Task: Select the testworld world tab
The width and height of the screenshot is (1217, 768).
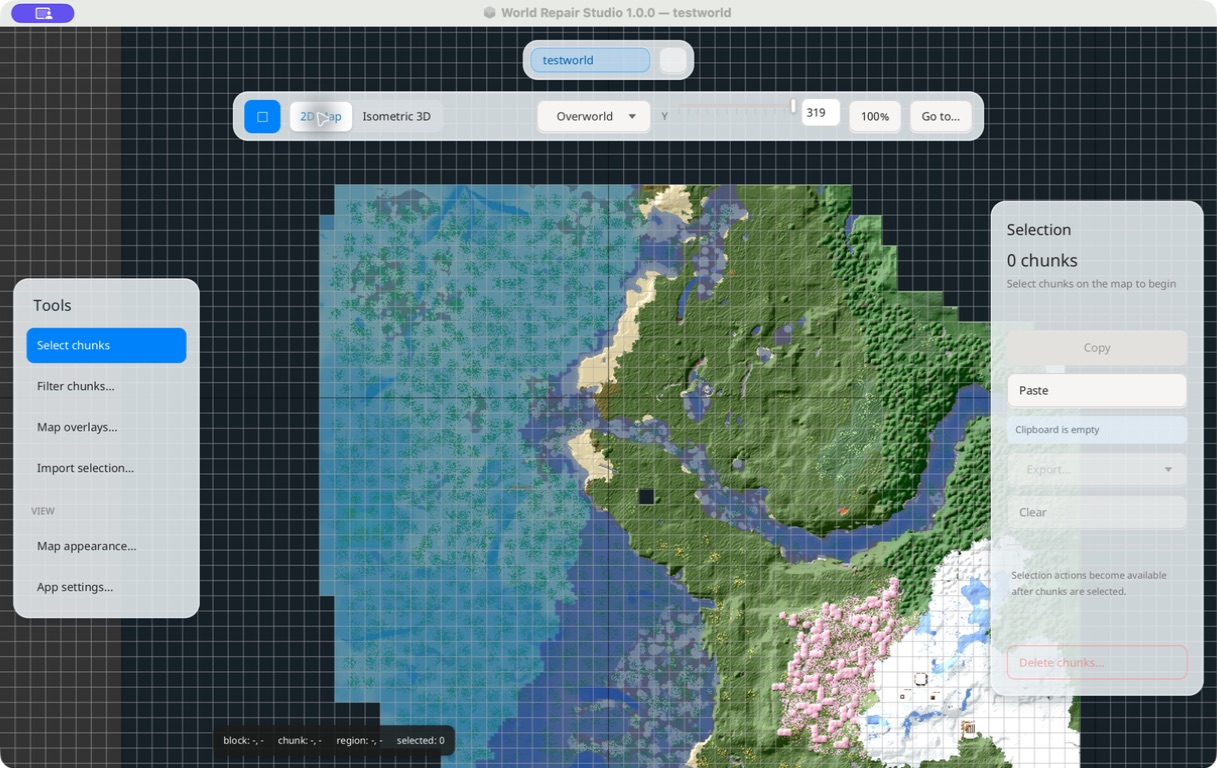Action: click(590, 60)
